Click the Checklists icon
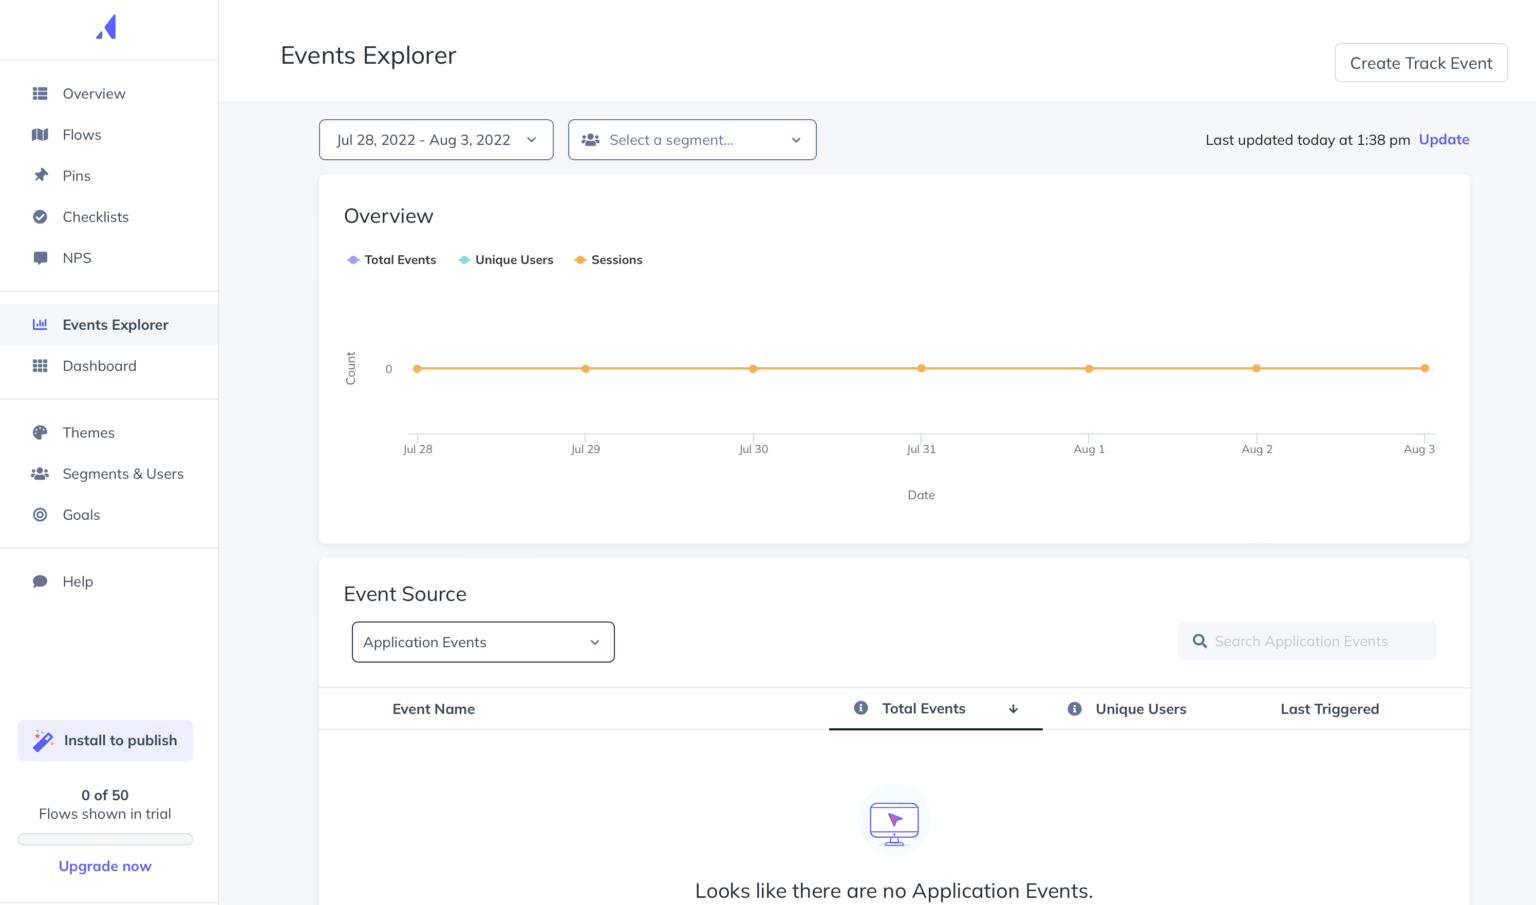Screen dimensions: 1536x905 click(x=40, y=216)
